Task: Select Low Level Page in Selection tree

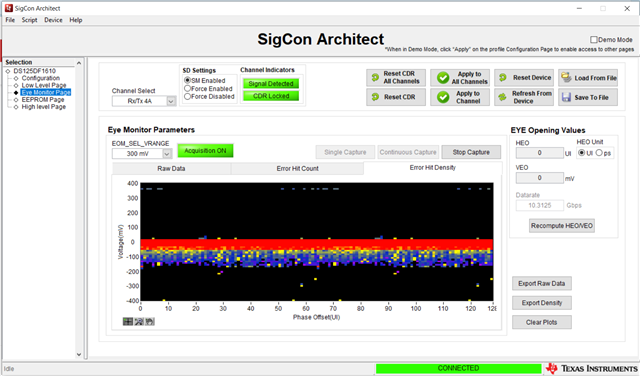Action: coord(44,85)
